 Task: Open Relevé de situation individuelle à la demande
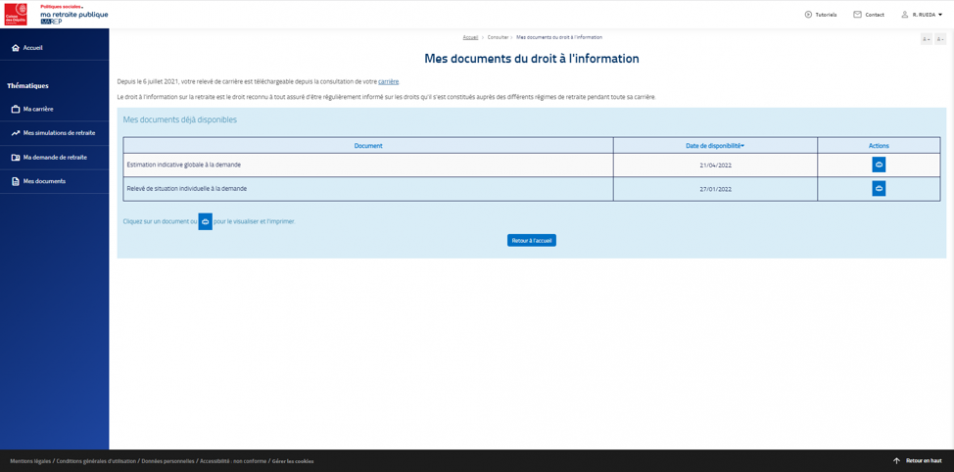tap(187, 189)
